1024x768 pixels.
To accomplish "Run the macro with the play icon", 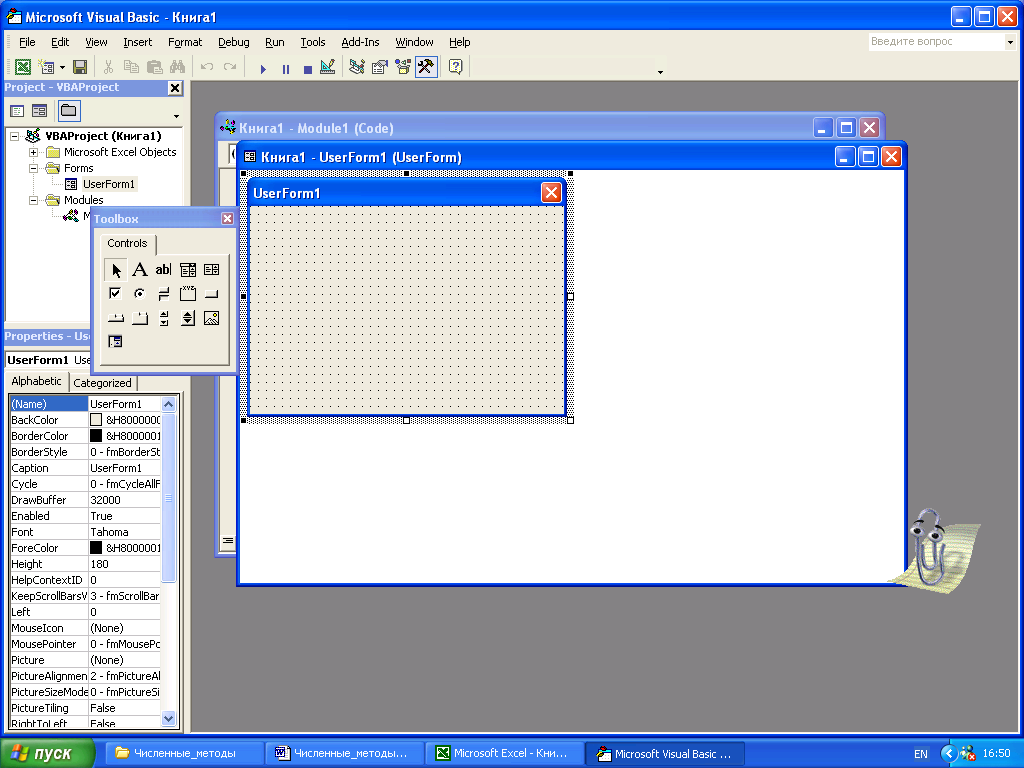I will click(263, 69).
